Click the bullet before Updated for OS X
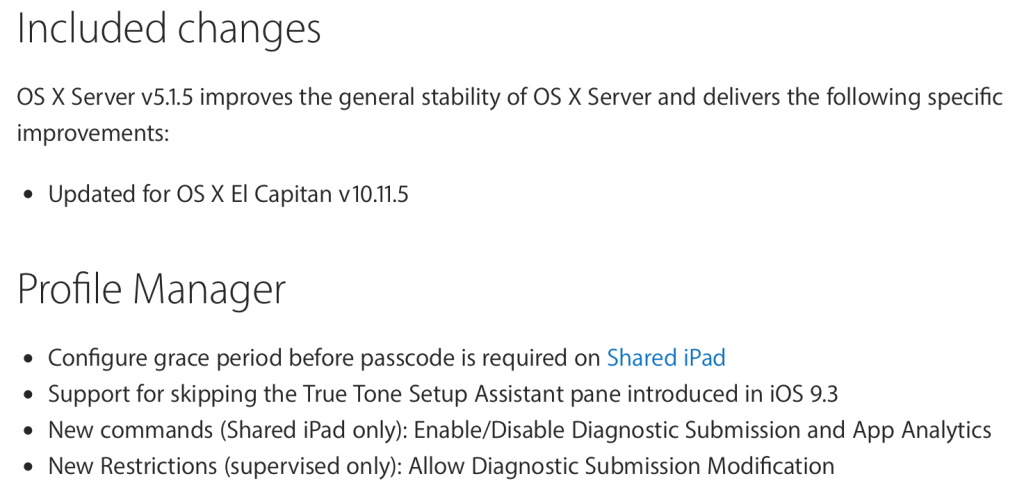 point(28,195)
